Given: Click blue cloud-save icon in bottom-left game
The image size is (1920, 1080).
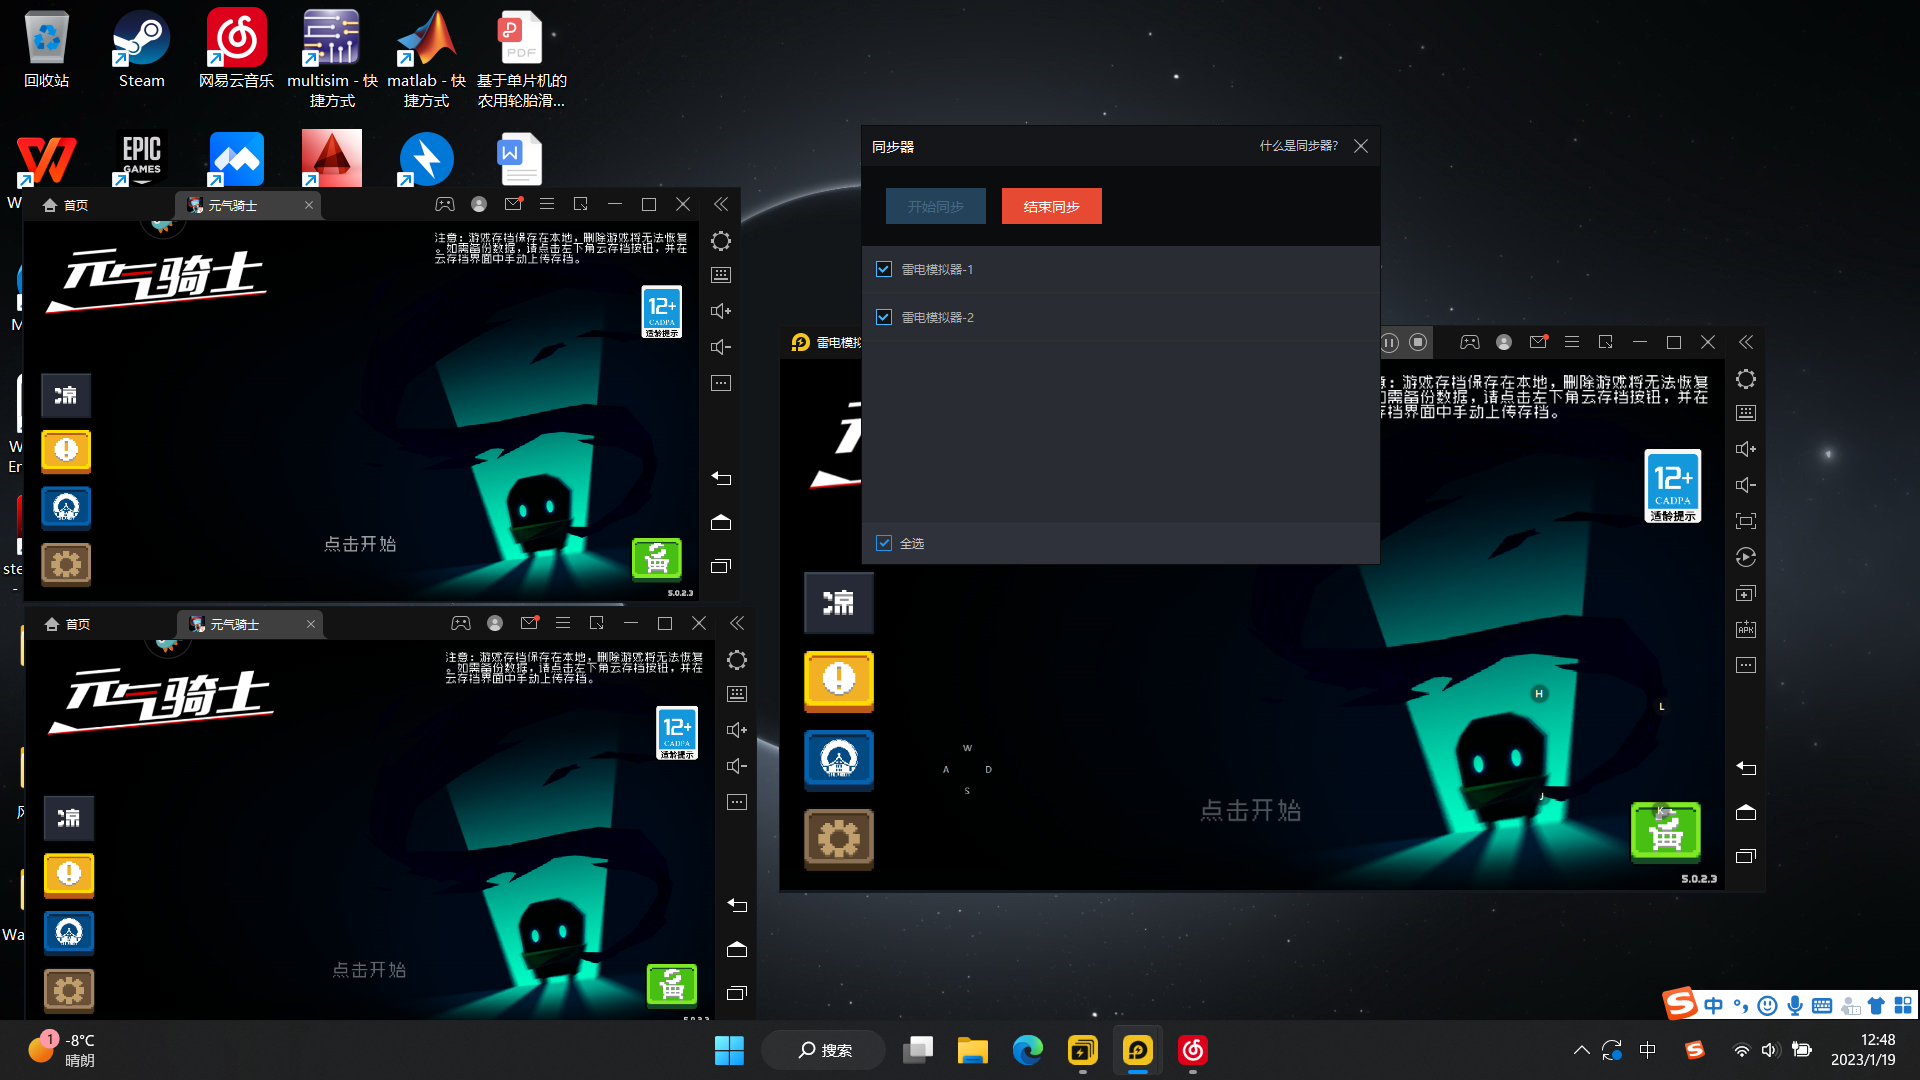Looking at the screenshot, I should (x=69, y=932).
